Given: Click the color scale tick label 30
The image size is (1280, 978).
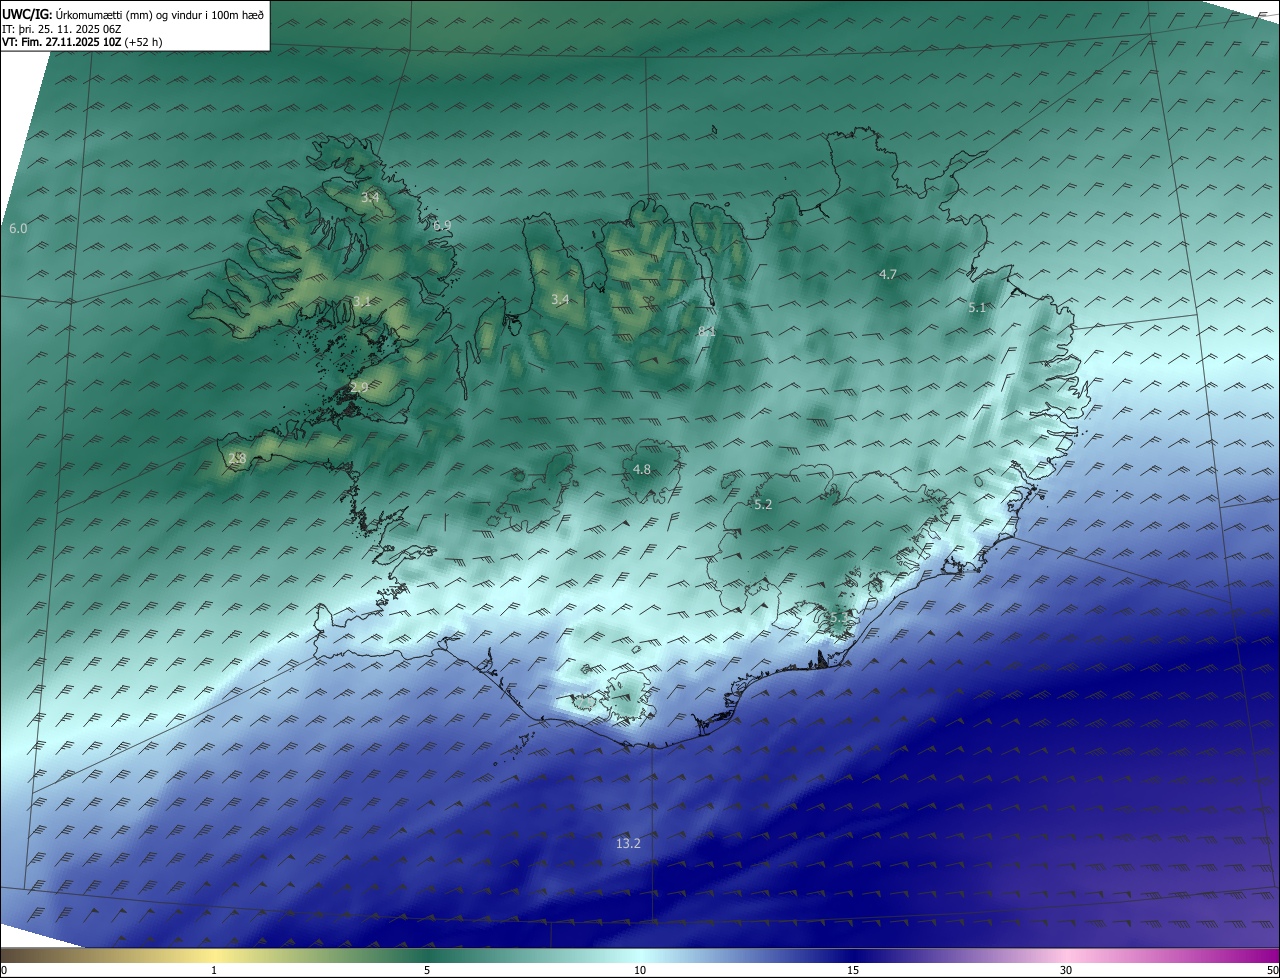Looking at the screenshot, I should (x=1066, y=970).
